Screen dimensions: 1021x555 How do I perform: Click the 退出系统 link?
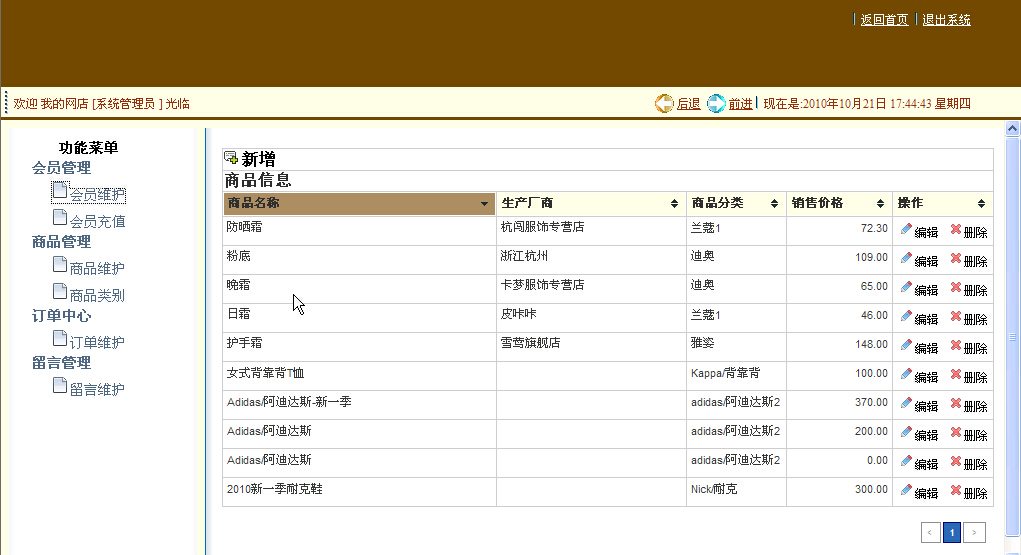tap(946, 20)
